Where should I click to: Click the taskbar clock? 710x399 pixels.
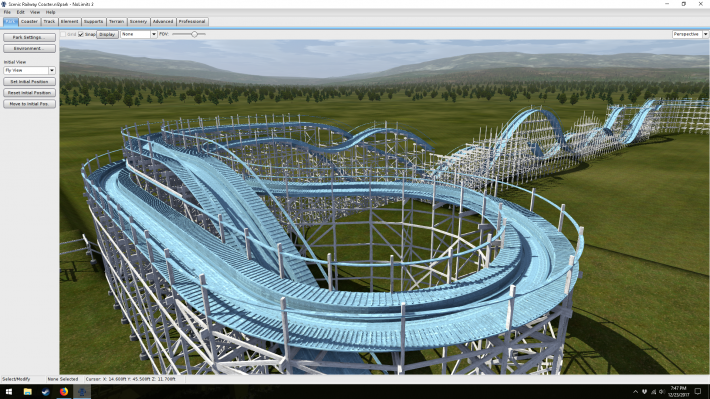(679, 392)
